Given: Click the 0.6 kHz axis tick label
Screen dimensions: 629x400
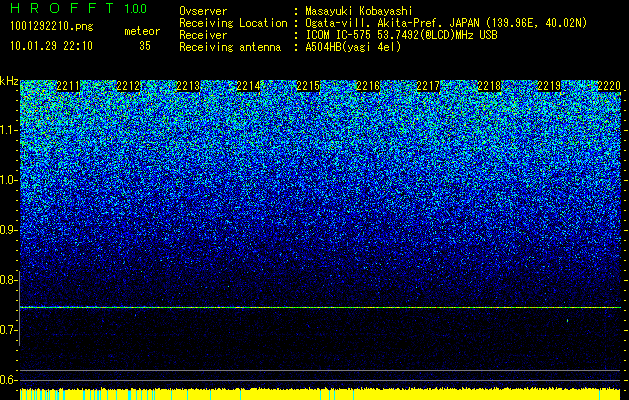Looking at the screenshot, I should click(x=8, y=380).
